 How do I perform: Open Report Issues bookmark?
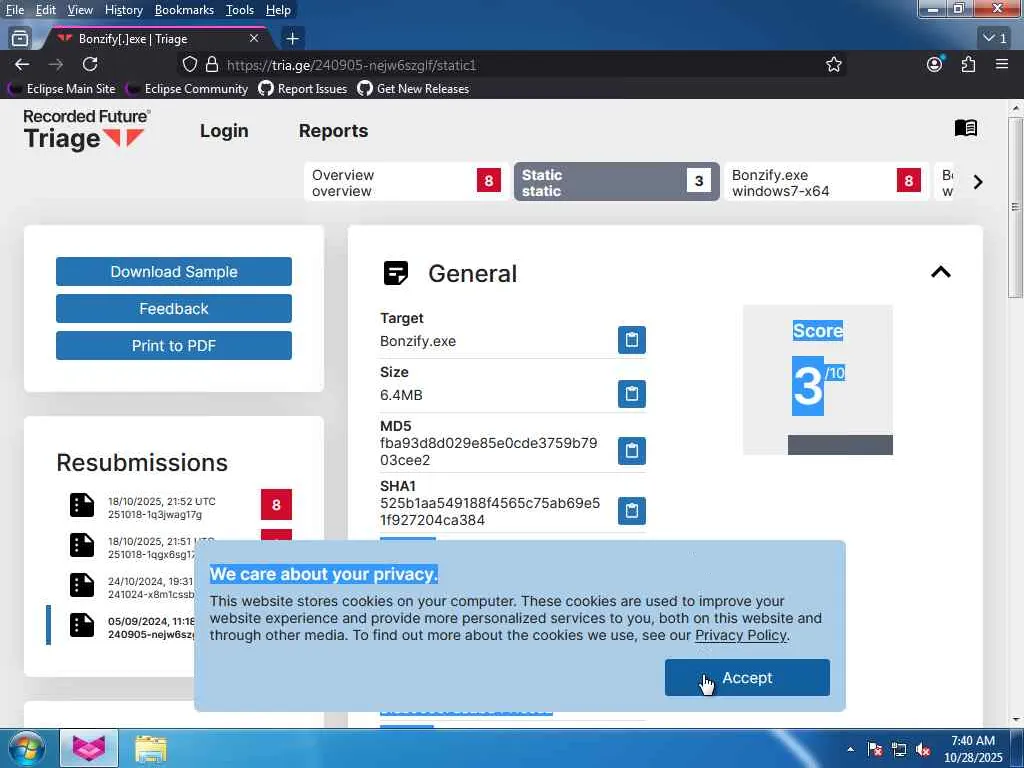point(302,88)
